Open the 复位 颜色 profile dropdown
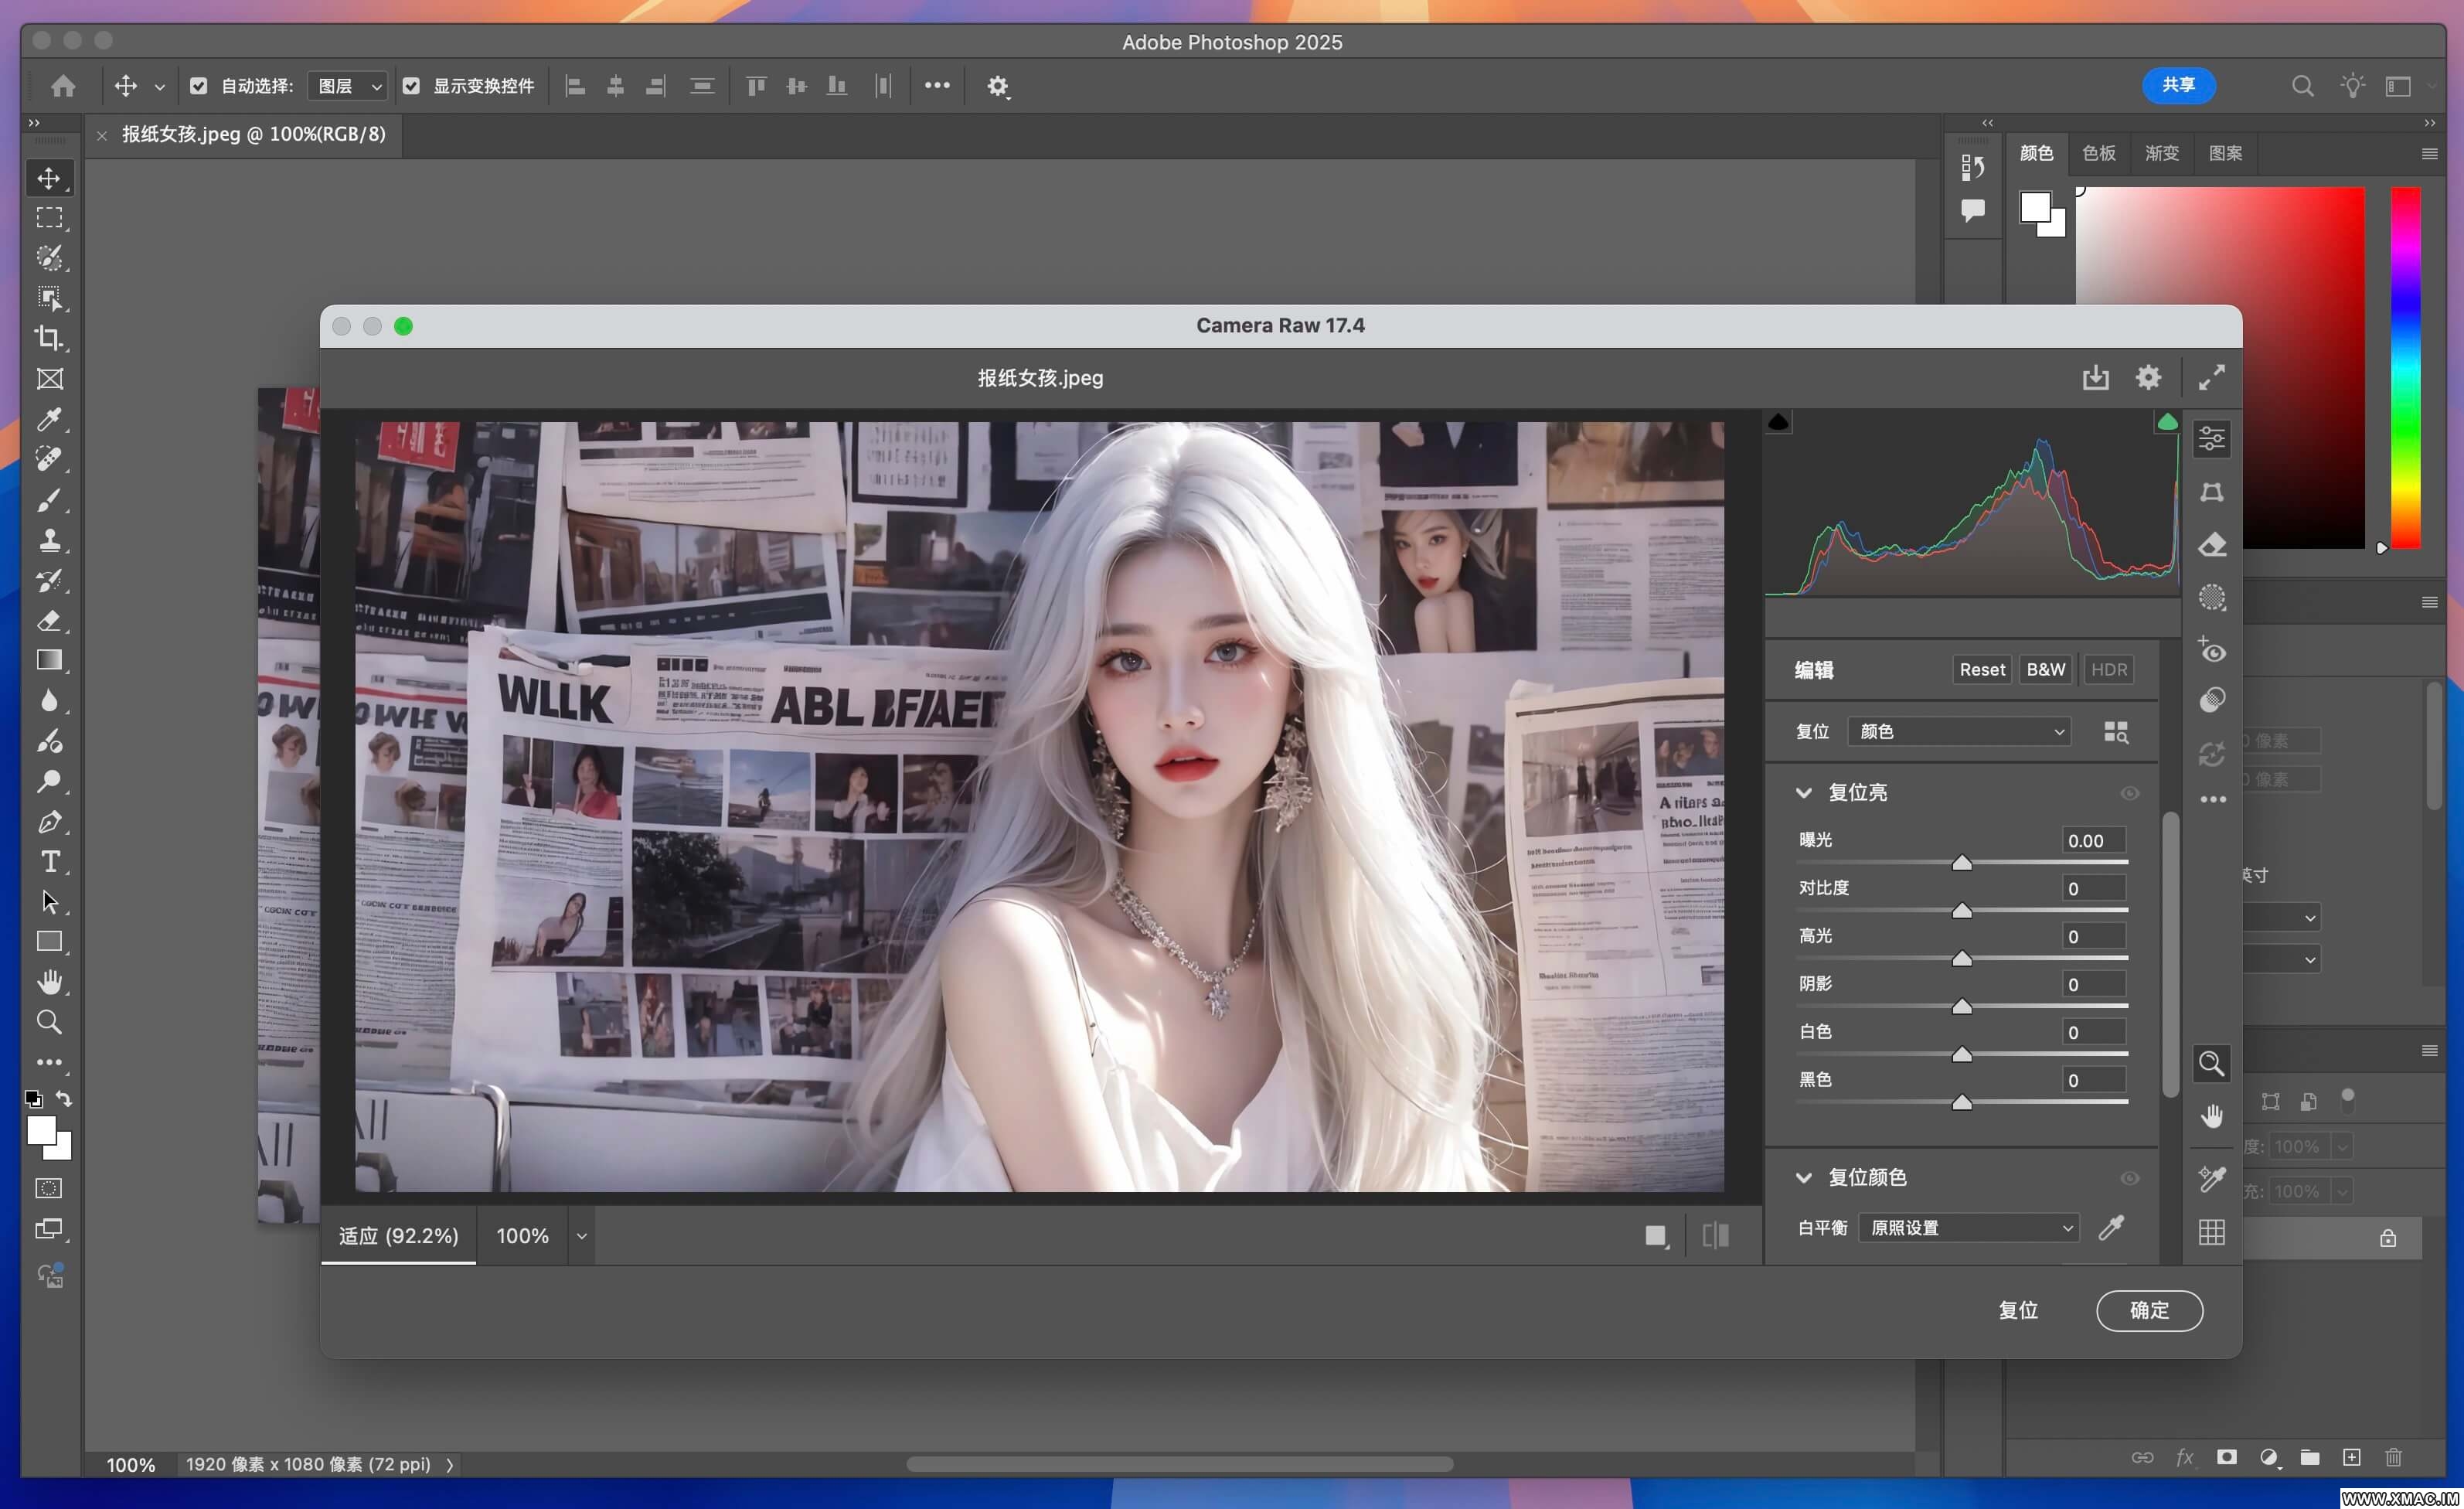The width and height of the screenshot is (2464, 1509). (x=1959, y=731)
